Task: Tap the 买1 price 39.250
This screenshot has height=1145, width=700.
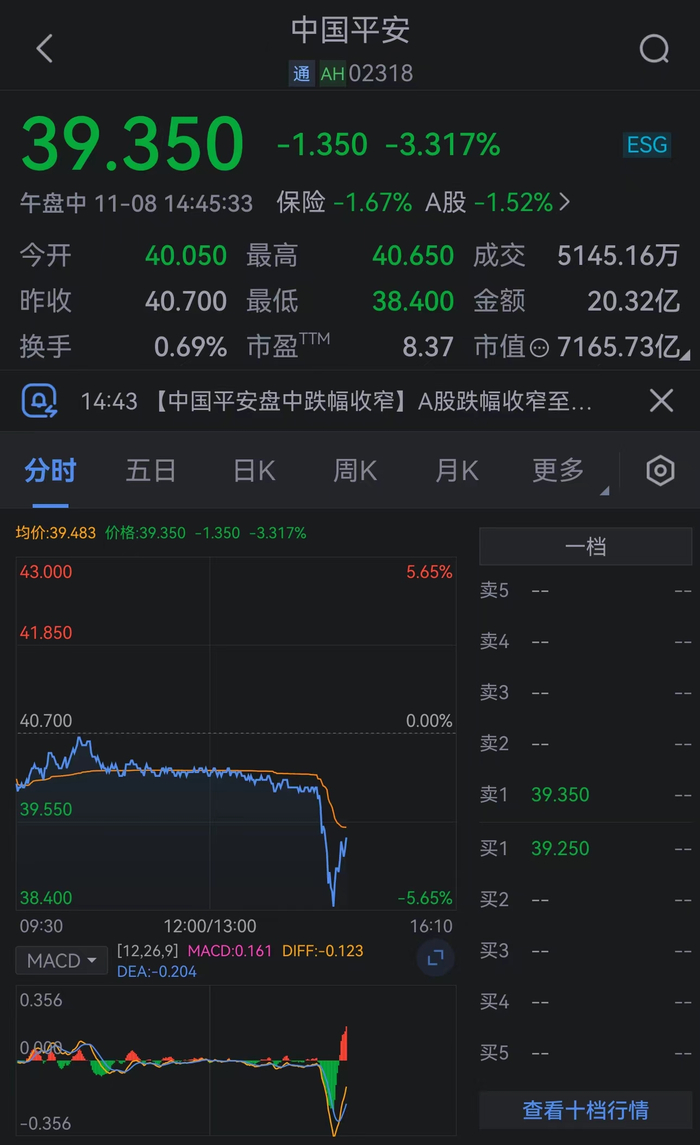Action: [x=560, y=849]
